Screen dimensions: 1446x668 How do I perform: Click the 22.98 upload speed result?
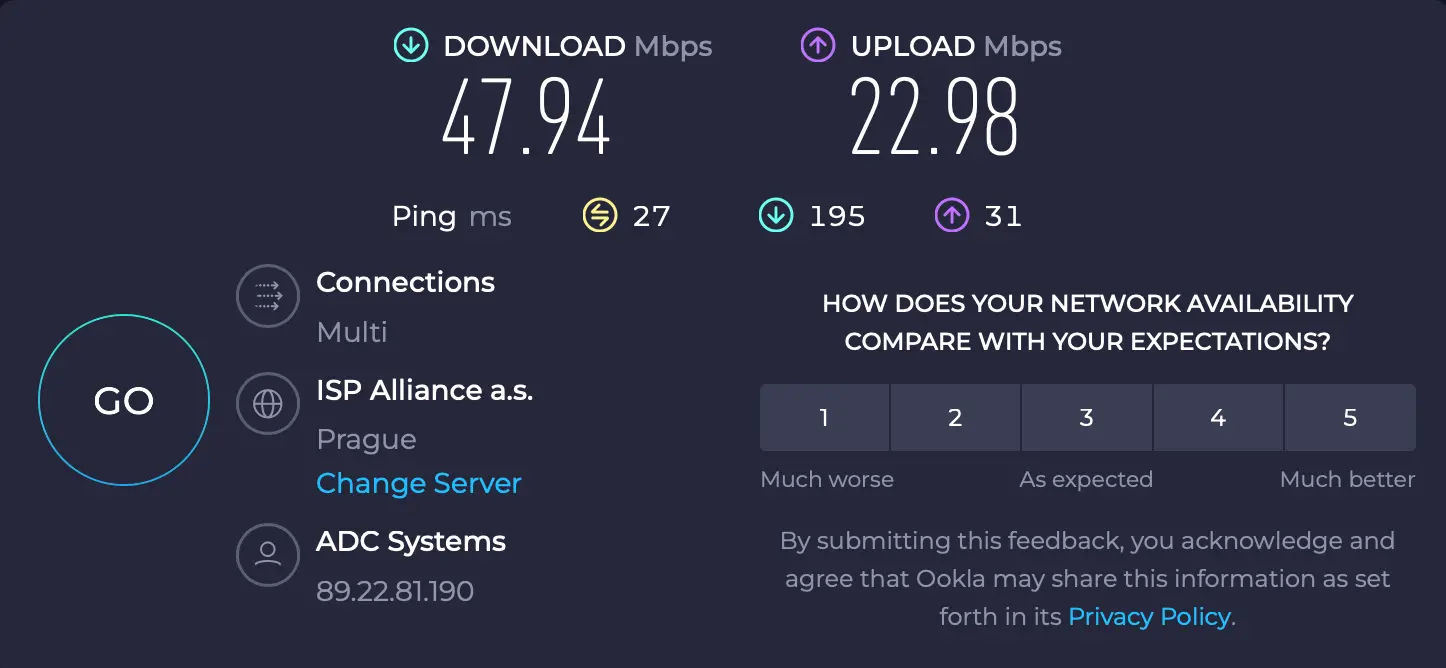pos(934,118)
